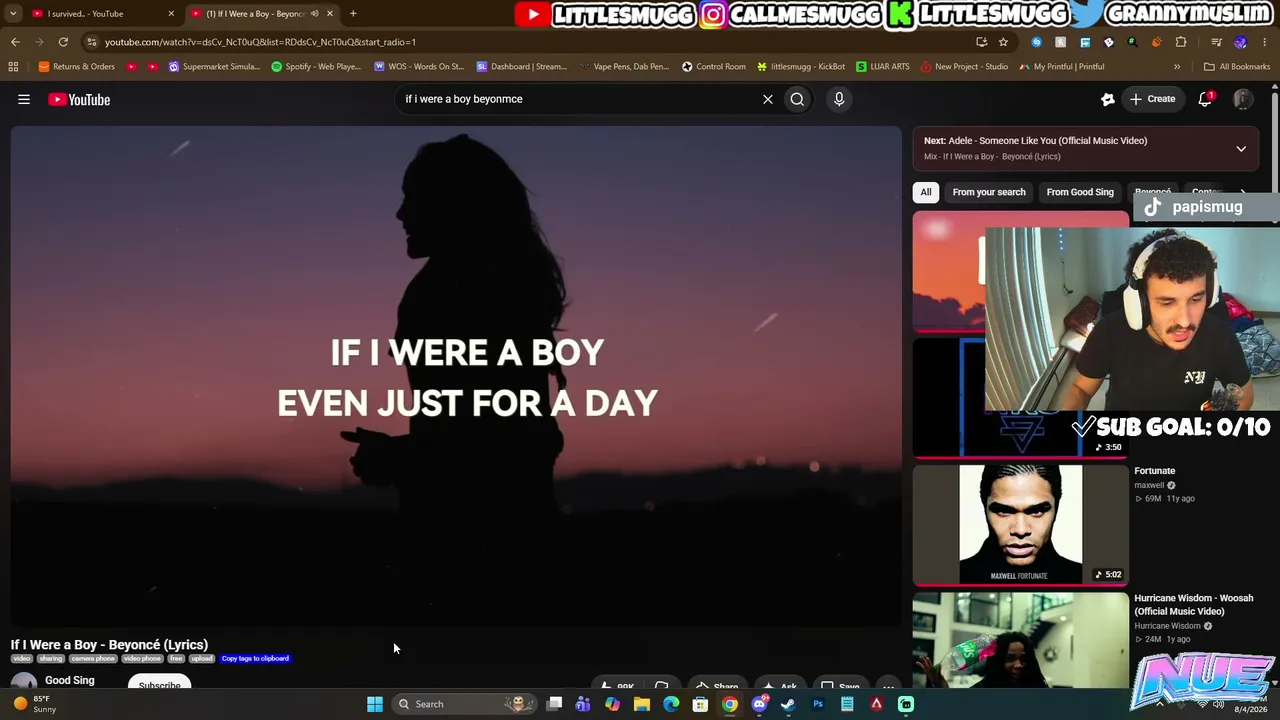Clear the YouTube search box text

[x=768, y=99]
